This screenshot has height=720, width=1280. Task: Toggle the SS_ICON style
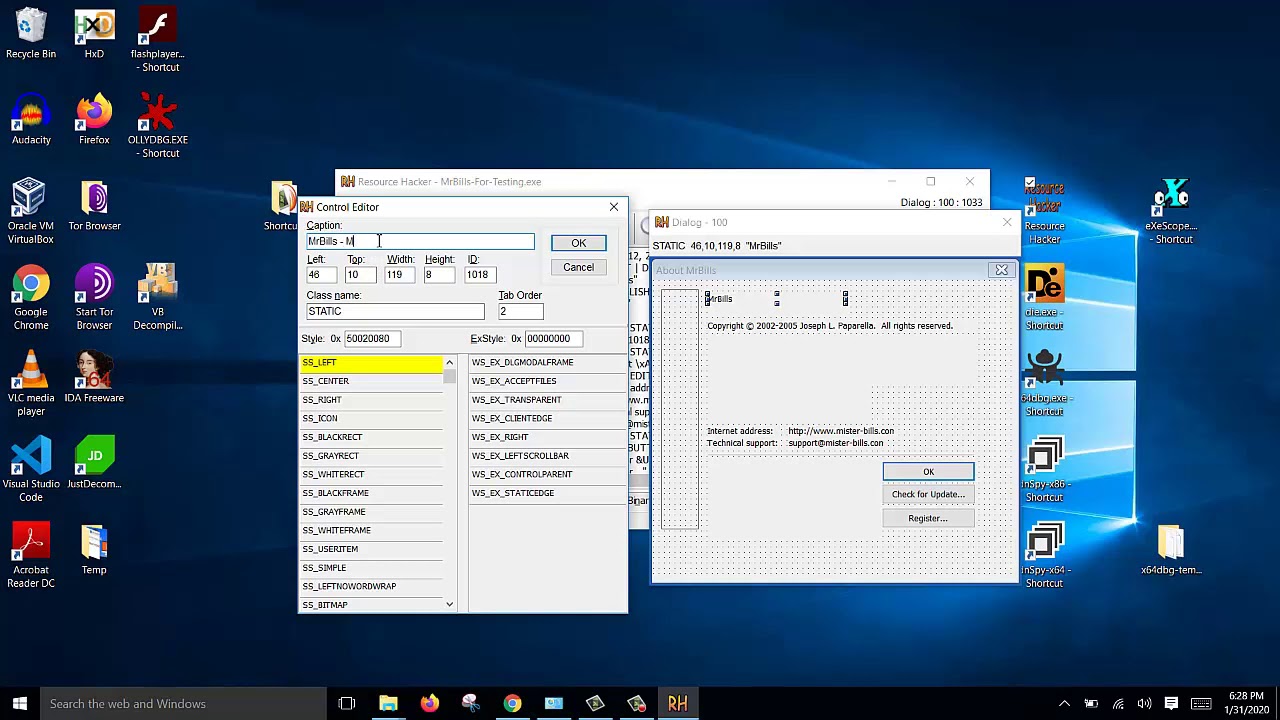371,418
